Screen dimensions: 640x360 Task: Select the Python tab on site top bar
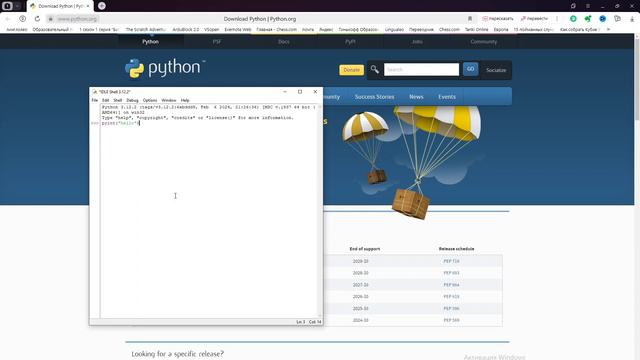(151, 42)
